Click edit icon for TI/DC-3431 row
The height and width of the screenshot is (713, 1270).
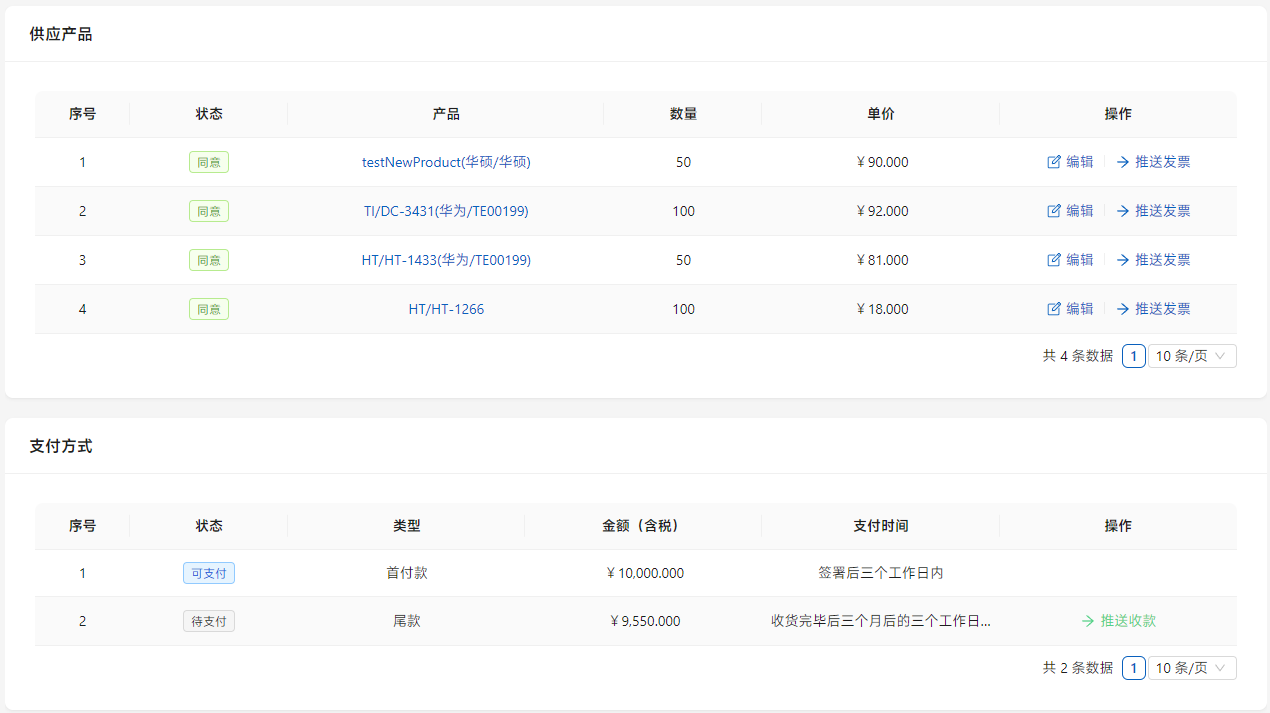1053,211
